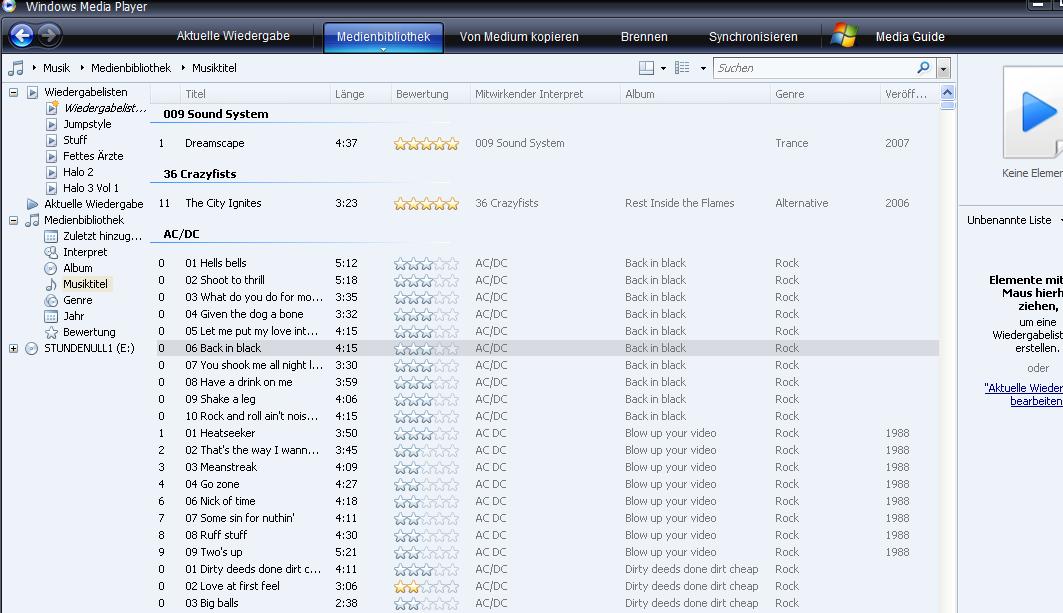Click into the Suchen search field
The height and width of the screenshot is (613, 1063).
(x=816, y=68)
